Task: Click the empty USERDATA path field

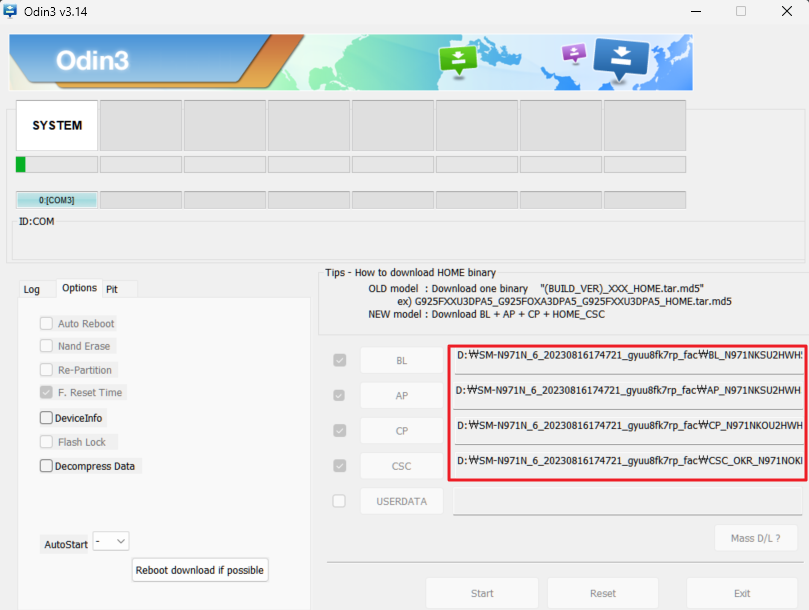Action: coord(628,501)
